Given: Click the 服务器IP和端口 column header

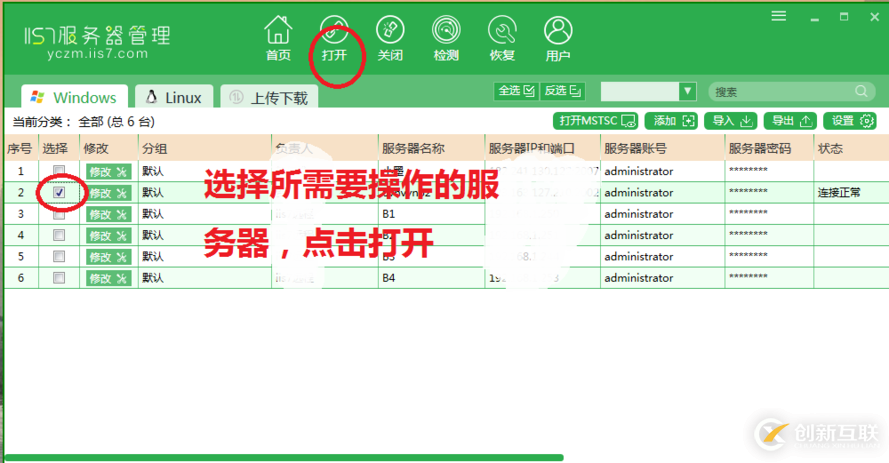Looking at the screenshot, I should point(543,148).
